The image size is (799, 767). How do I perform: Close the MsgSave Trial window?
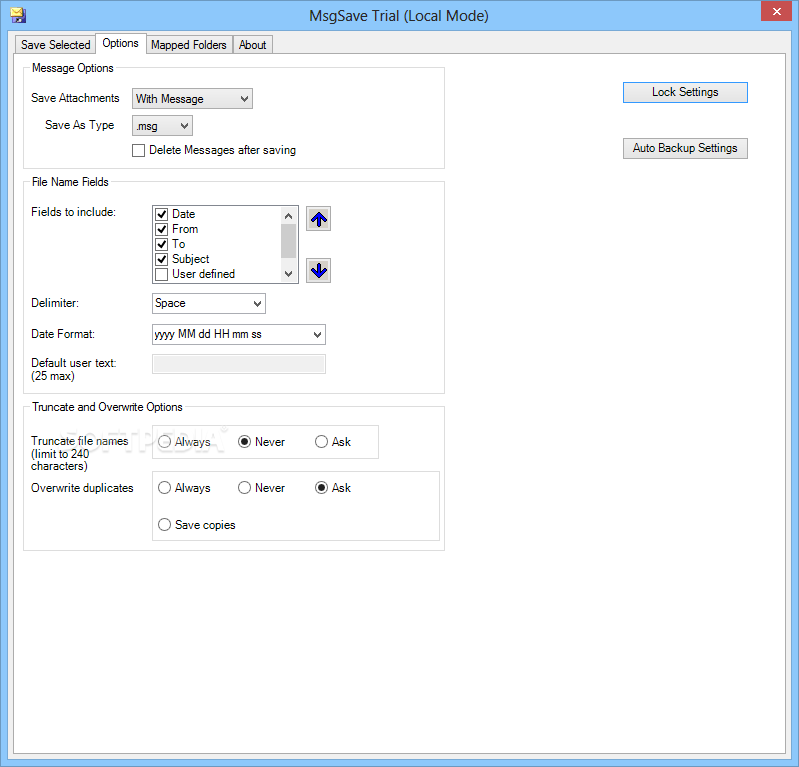coord(776,11)
